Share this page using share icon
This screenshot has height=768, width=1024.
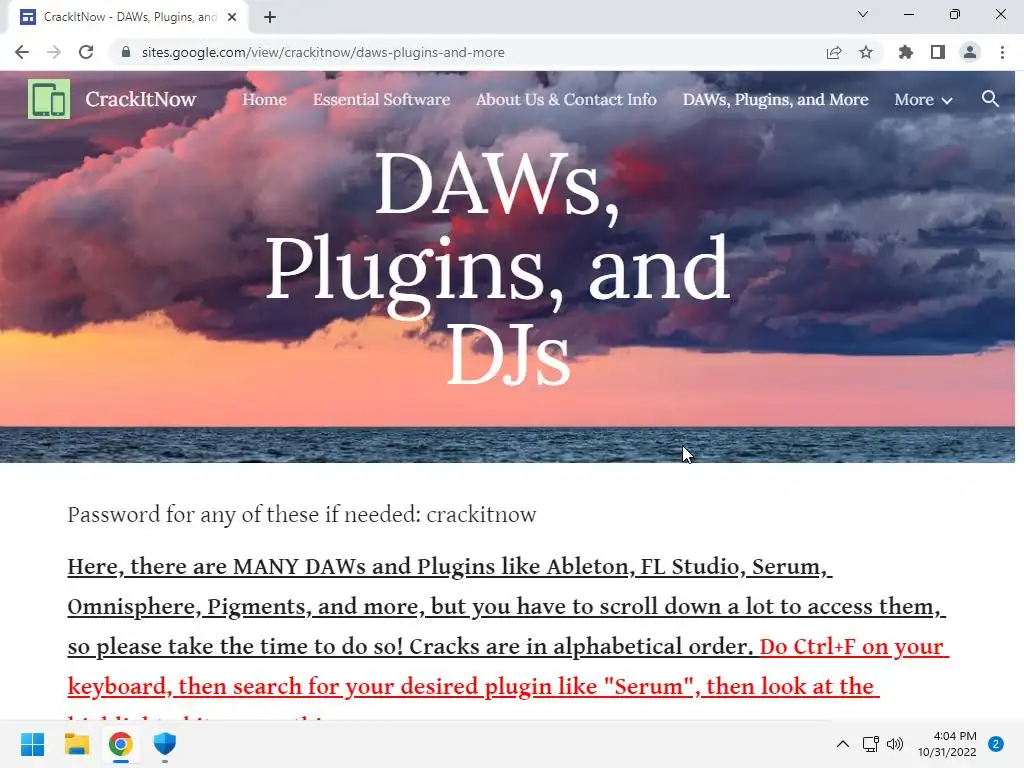834,52
